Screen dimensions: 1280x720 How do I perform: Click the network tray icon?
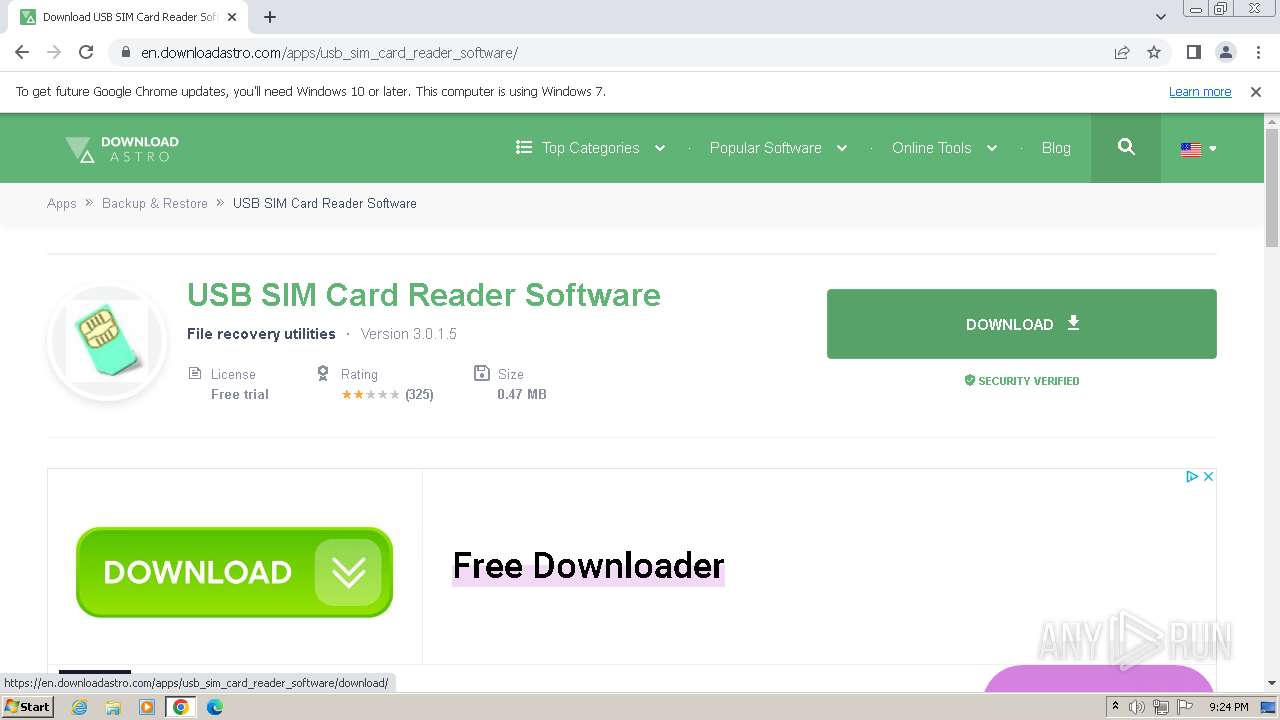coord(1161,707)
